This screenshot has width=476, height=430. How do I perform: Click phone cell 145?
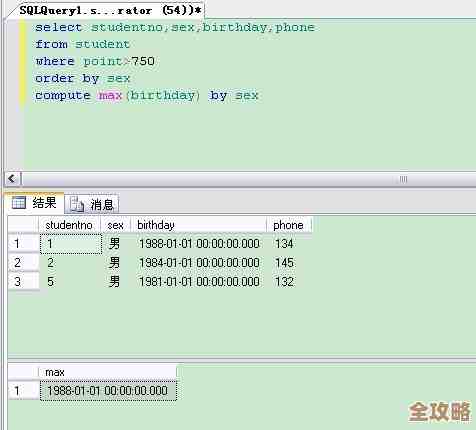point(284,263)
